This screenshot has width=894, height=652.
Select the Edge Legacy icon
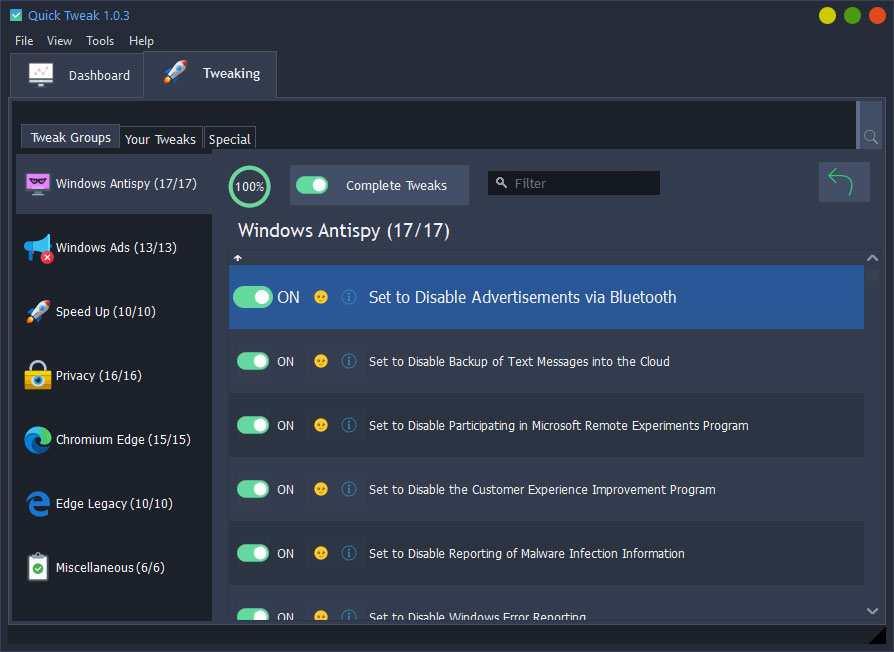tap(38, 504)
